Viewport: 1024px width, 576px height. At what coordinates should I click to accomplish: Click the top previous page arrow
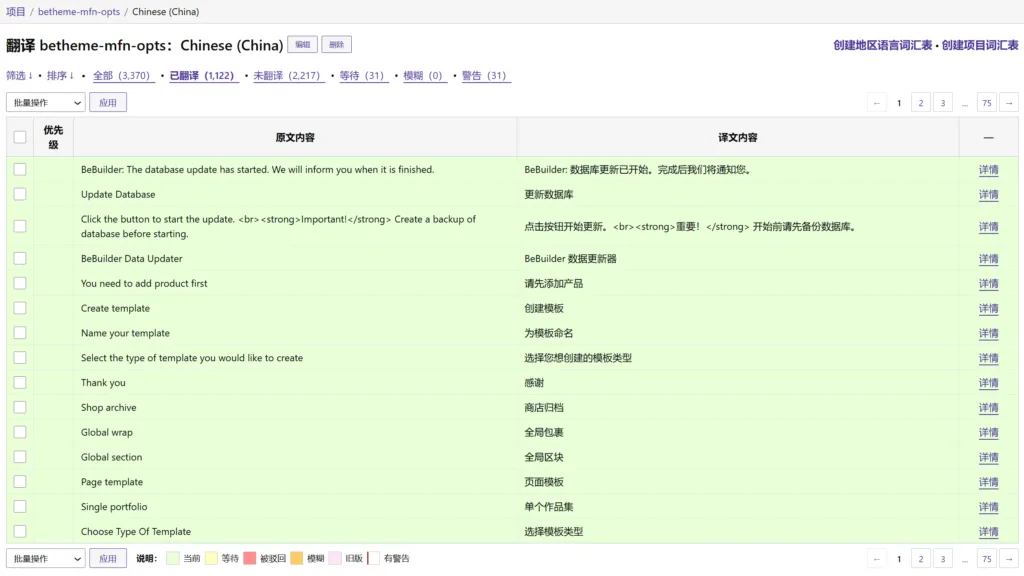tap(877, 102)
